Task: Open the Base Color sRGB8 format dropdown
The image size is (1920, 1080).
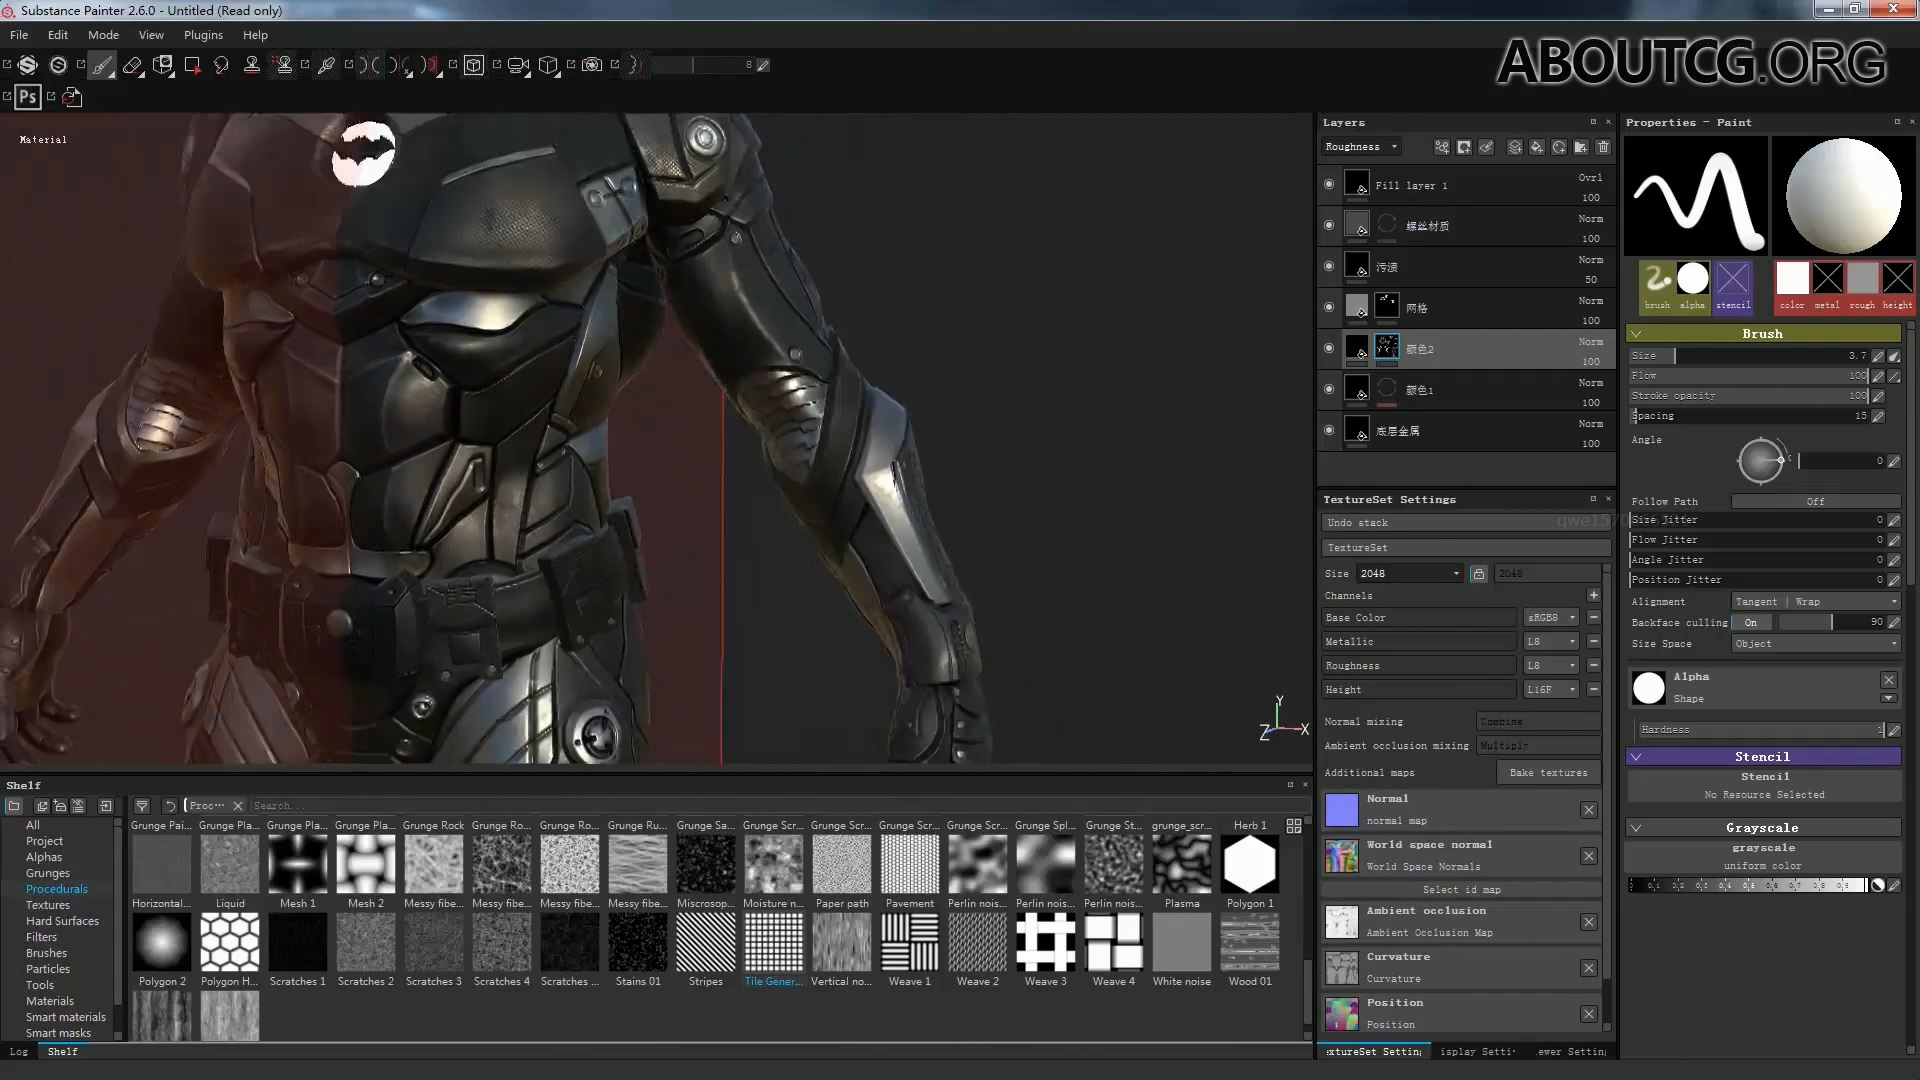Action: 1551,618
